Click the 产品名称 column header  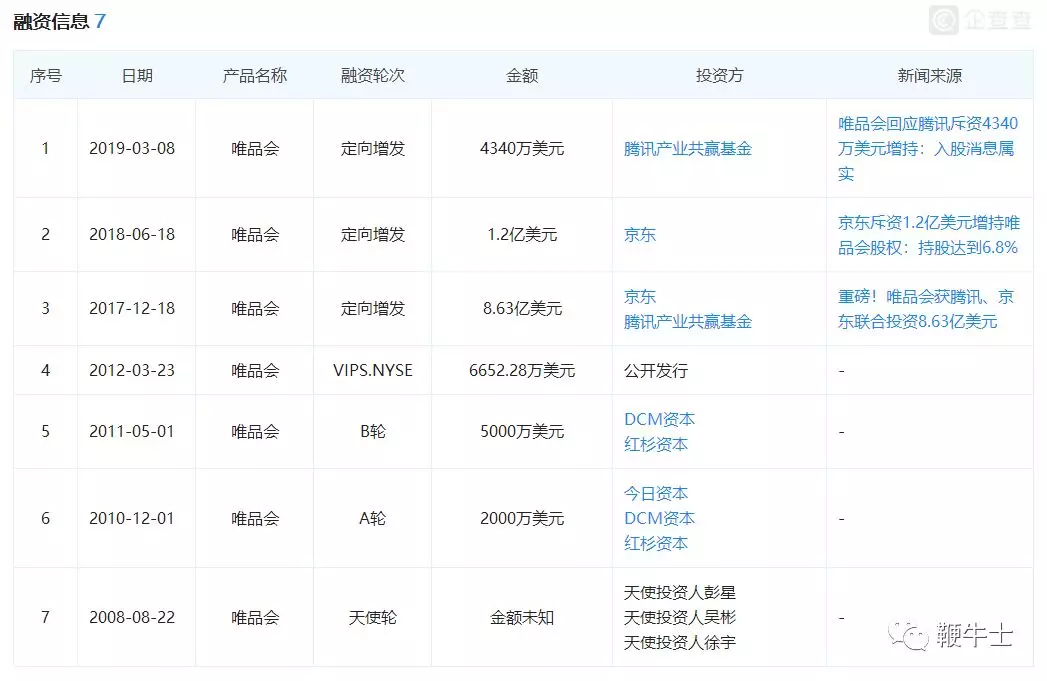point(254,75)
